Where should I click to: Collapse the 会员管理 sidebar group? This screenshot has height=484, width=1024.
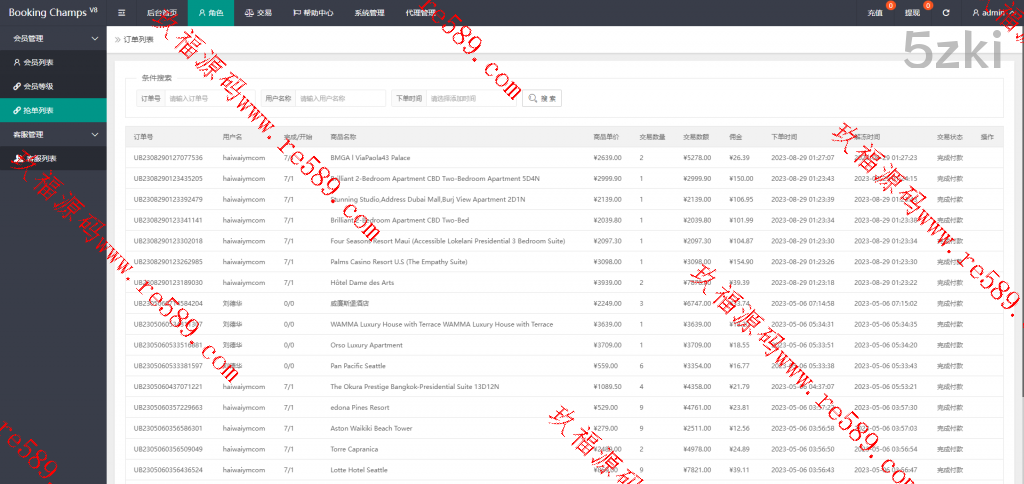(95, 38)
